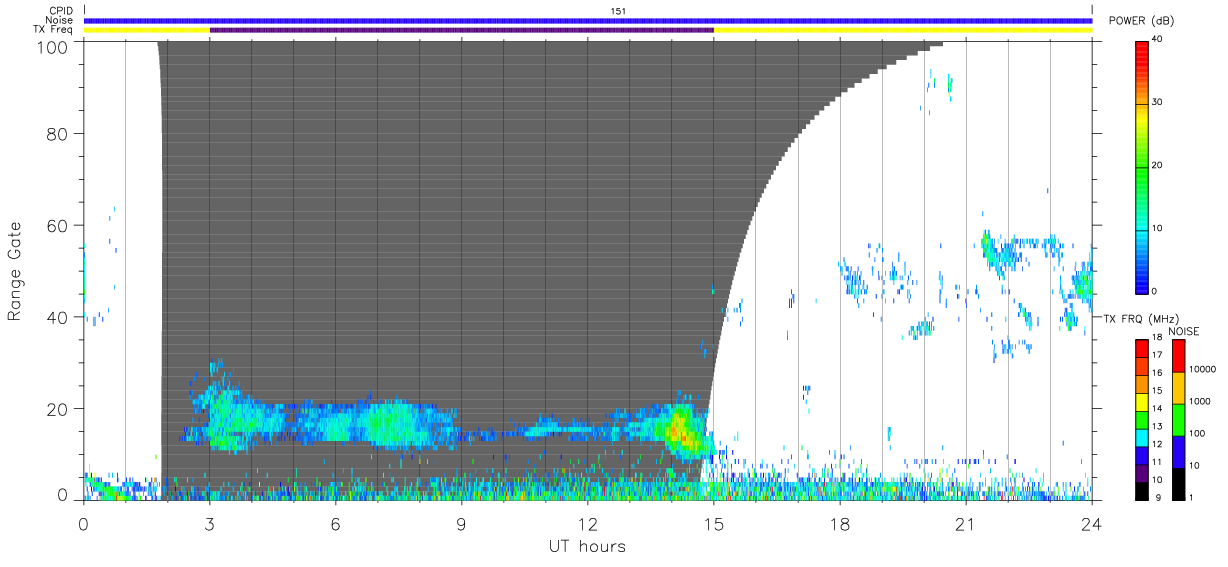The width and height of the screenshot is (1228, 567).
Task: Click the cyan swatch in TX FRQ legend
Action: 1141,435
